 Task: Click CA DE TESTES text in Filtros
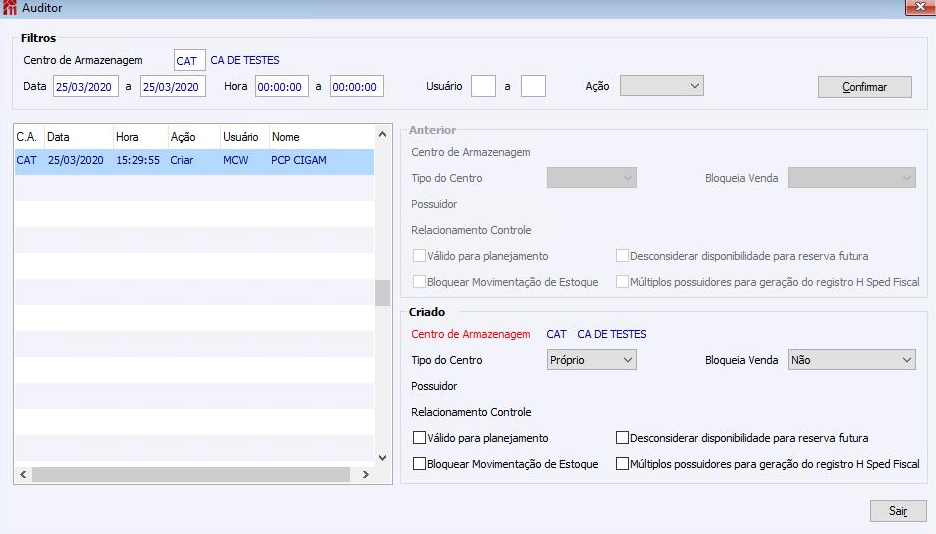click(245, 60)
